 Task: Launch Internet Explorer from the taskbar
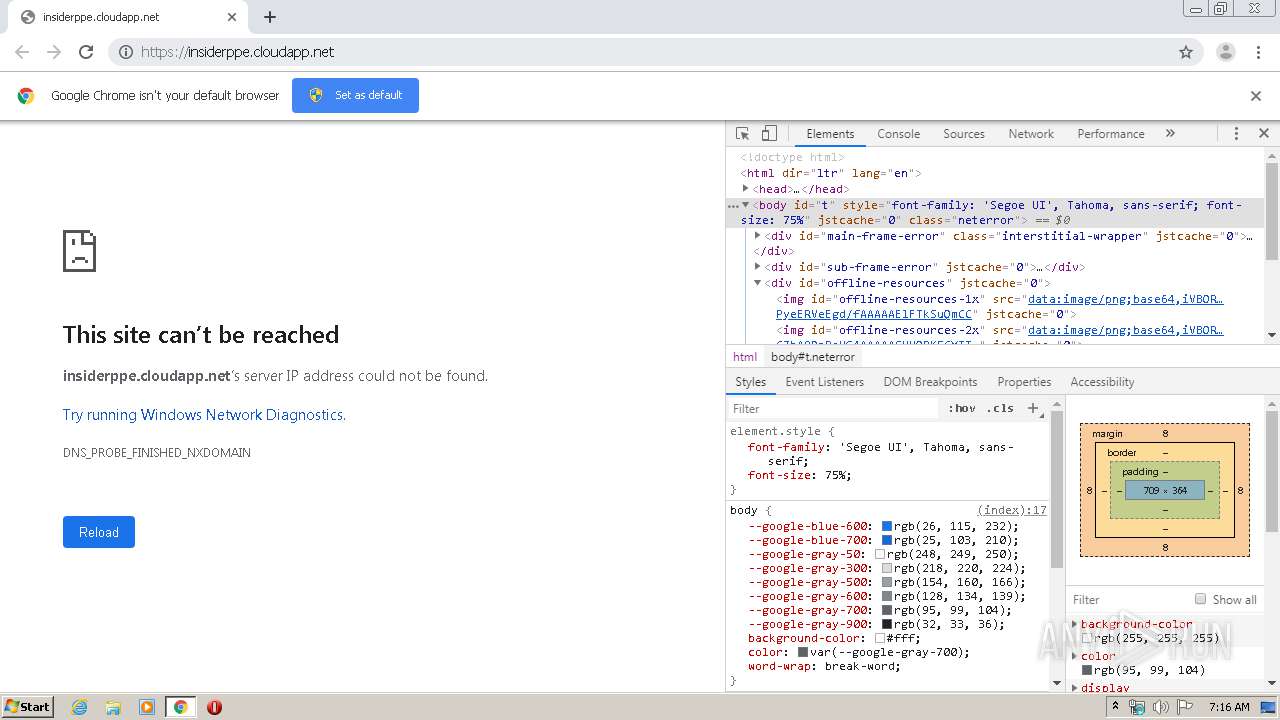pos(79,707)
